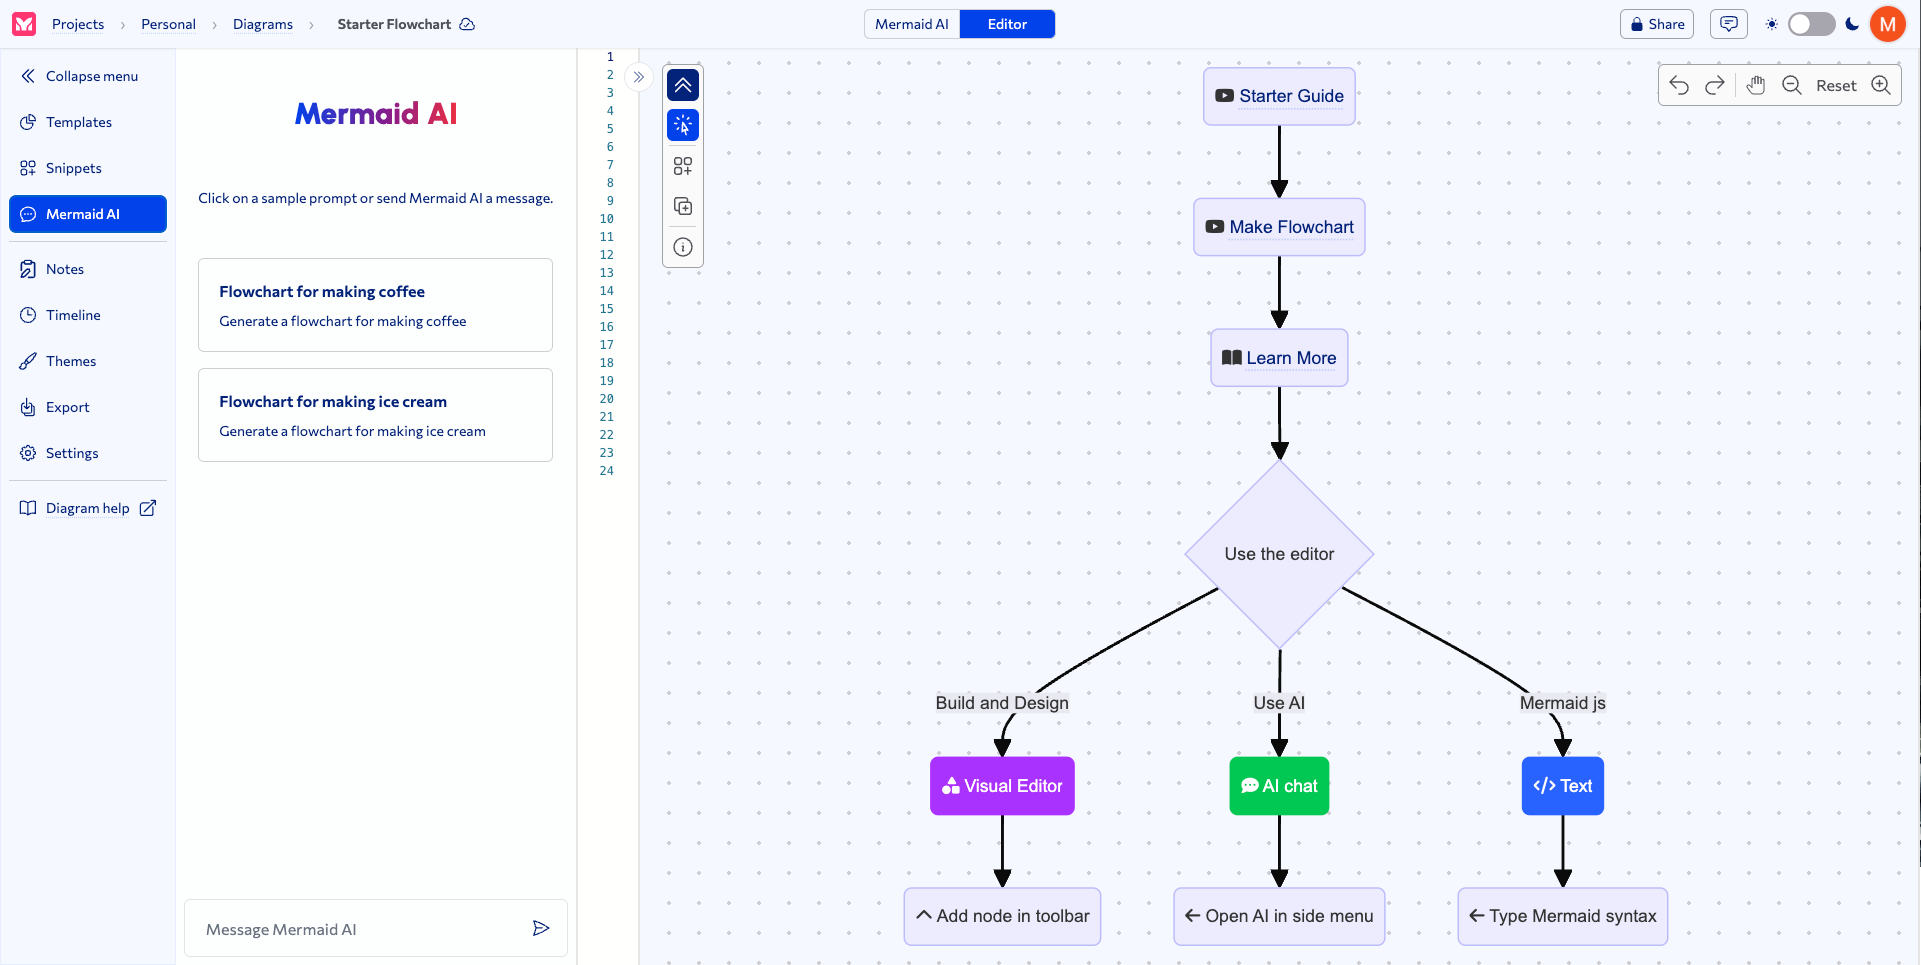
Task: Select the Open AI in side menu node
Action: pyautogui.click(x=1279, y=916)
